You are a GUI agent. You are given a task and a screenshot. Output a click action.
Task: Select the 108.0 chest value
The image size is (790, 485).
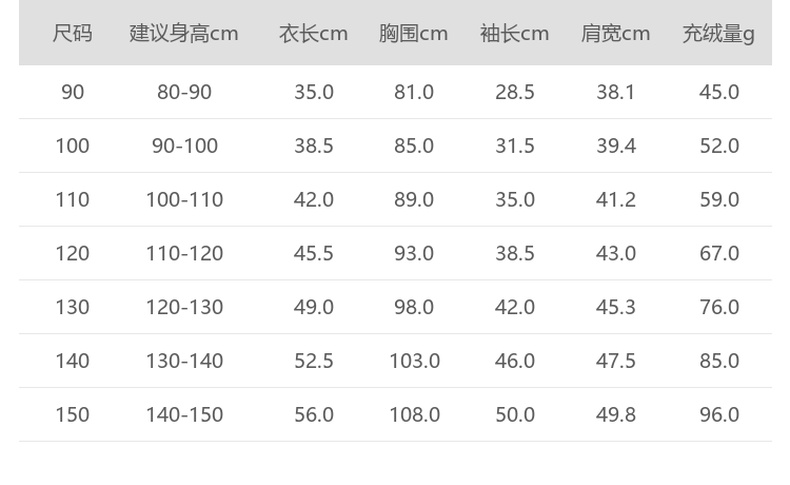414,414
